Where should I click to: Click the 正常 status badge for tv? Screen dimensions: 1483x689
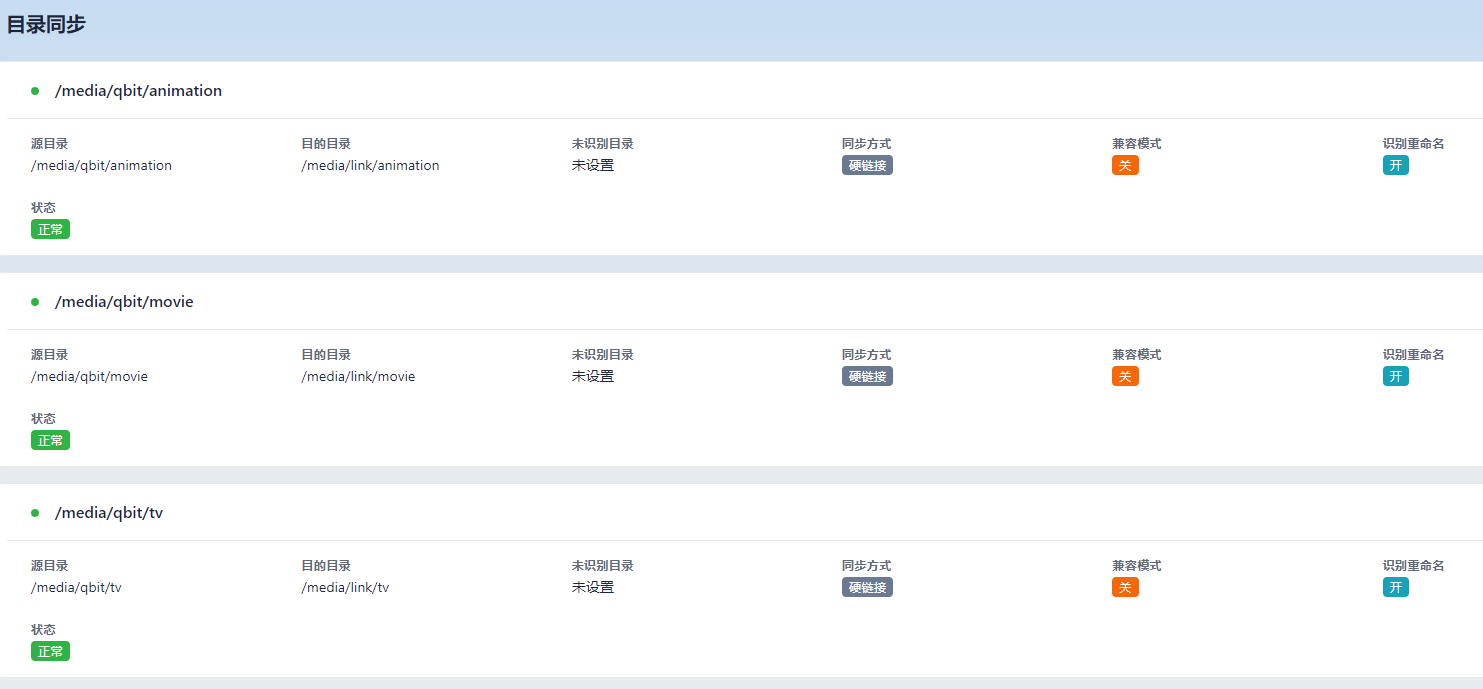[50, 652]
